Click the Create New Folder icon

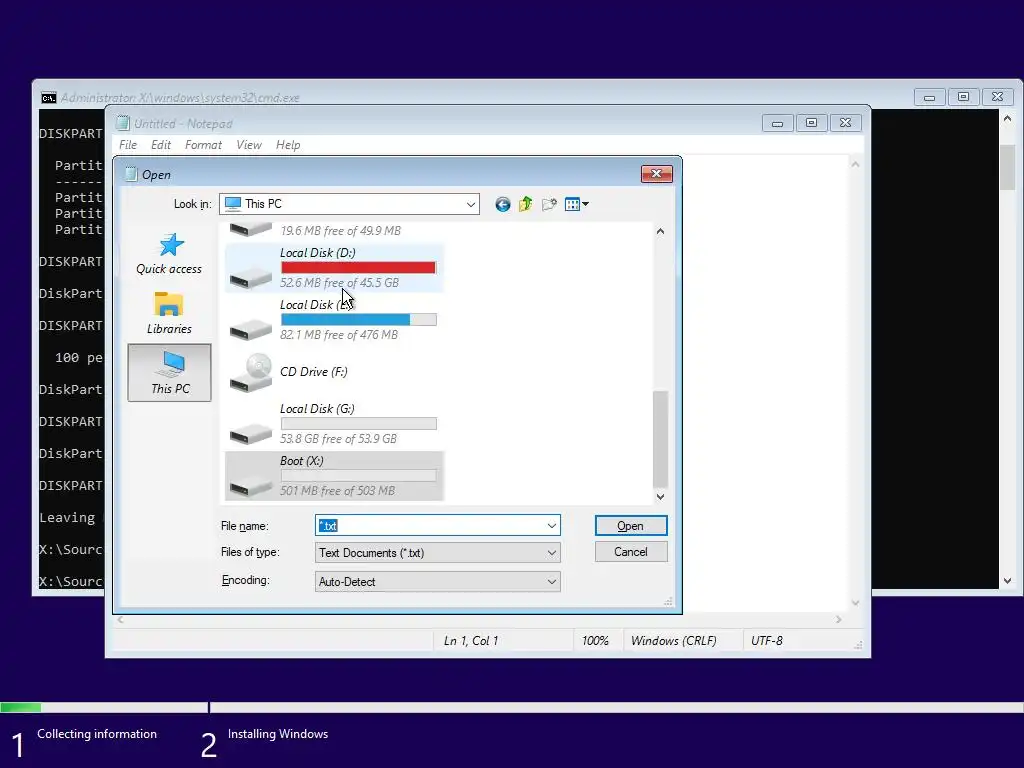click(x=549, y=204)
